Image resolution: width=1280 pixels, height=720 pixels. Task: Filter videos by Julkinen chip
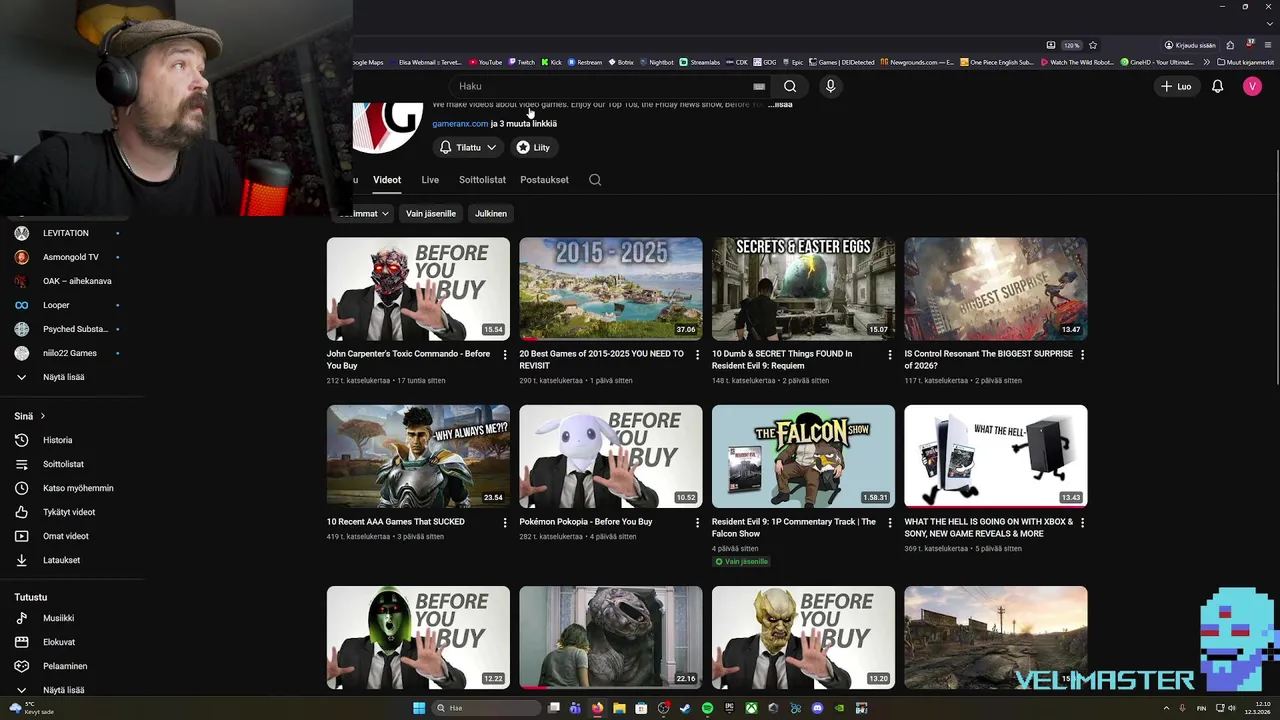[491, 213]
